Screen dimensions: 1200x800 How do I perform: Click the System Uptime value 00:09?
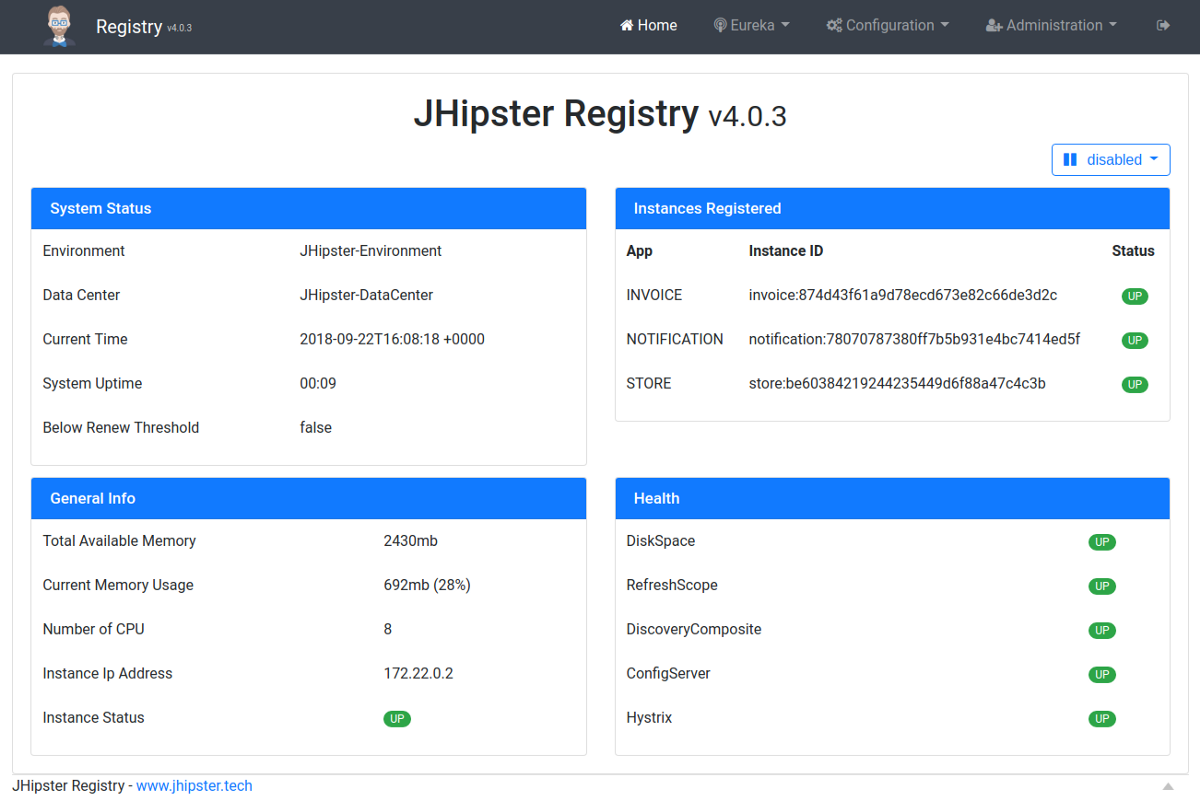(318, 383)
